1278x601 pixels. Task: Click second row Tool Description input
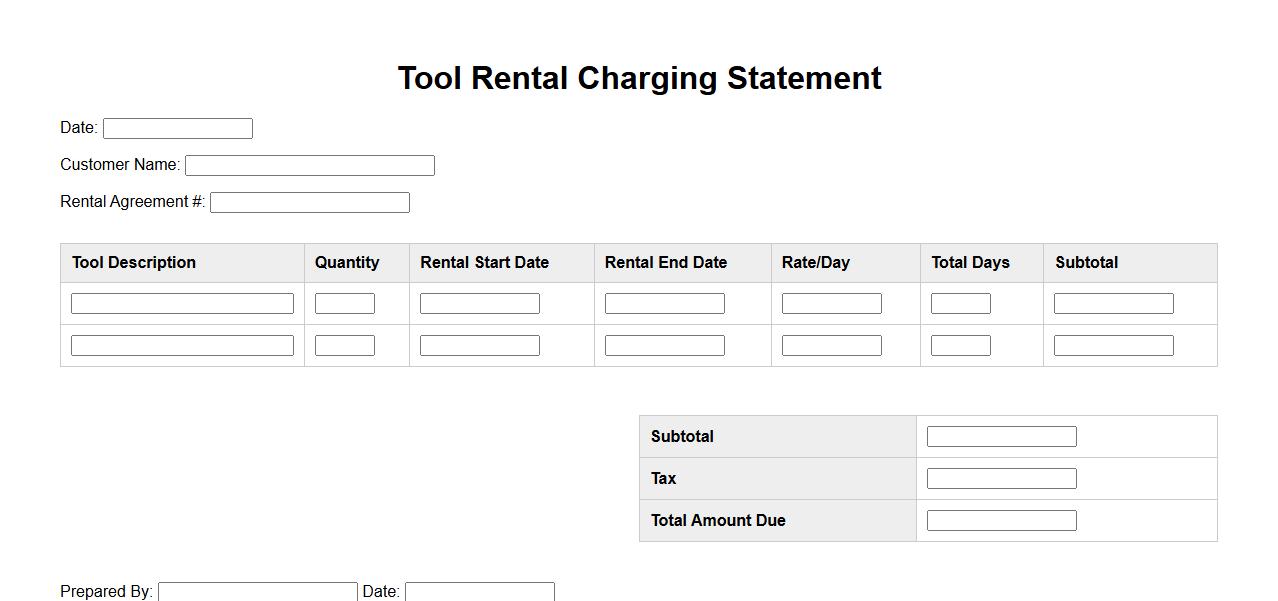pos(182,345)
